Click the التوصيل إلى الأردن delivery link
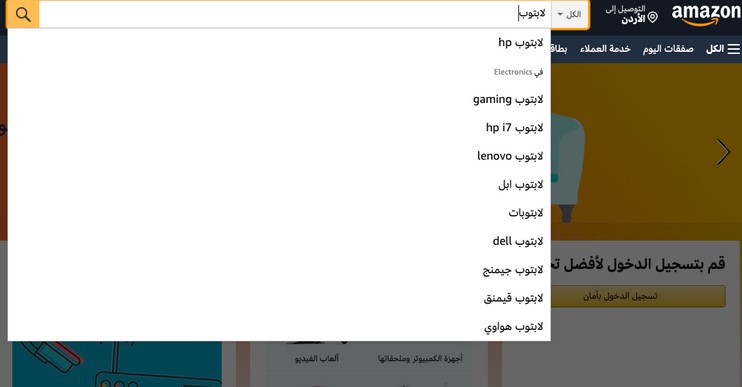 tap(631, 15)
